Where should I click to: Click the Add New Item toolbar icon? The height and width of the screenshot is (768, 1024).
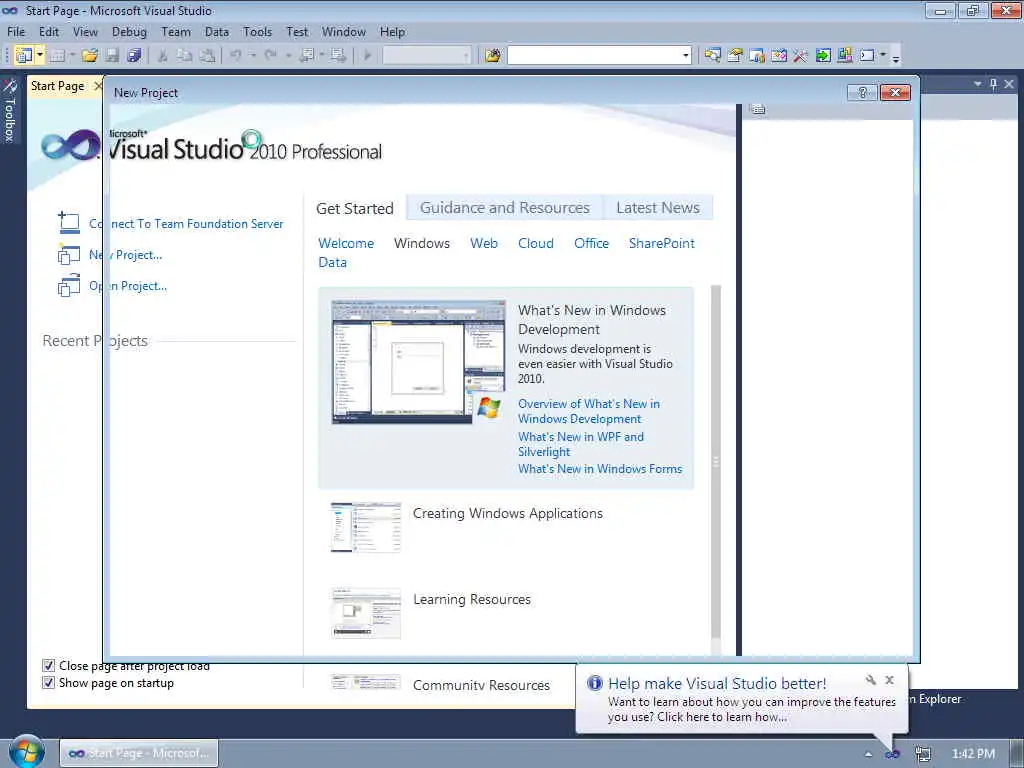(x=57, y=56)
